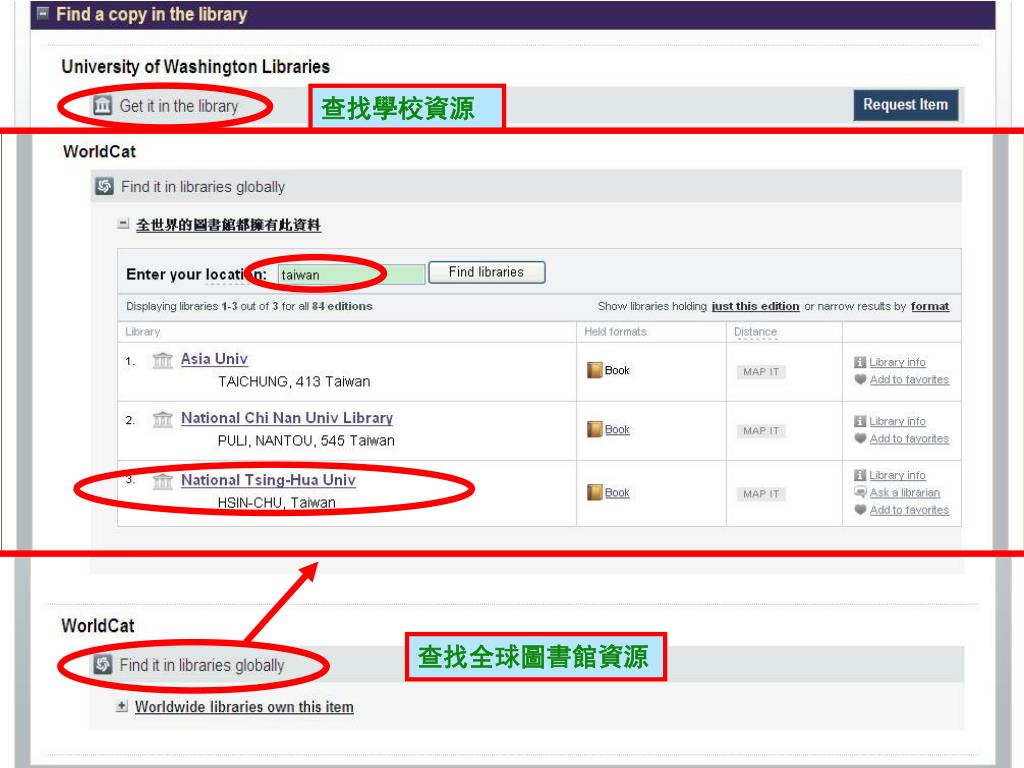Click the WorldCat swirl icon in the lower WorldCat panel
The width and height of the screenshot is (1024, 768).
pos(103,665)
